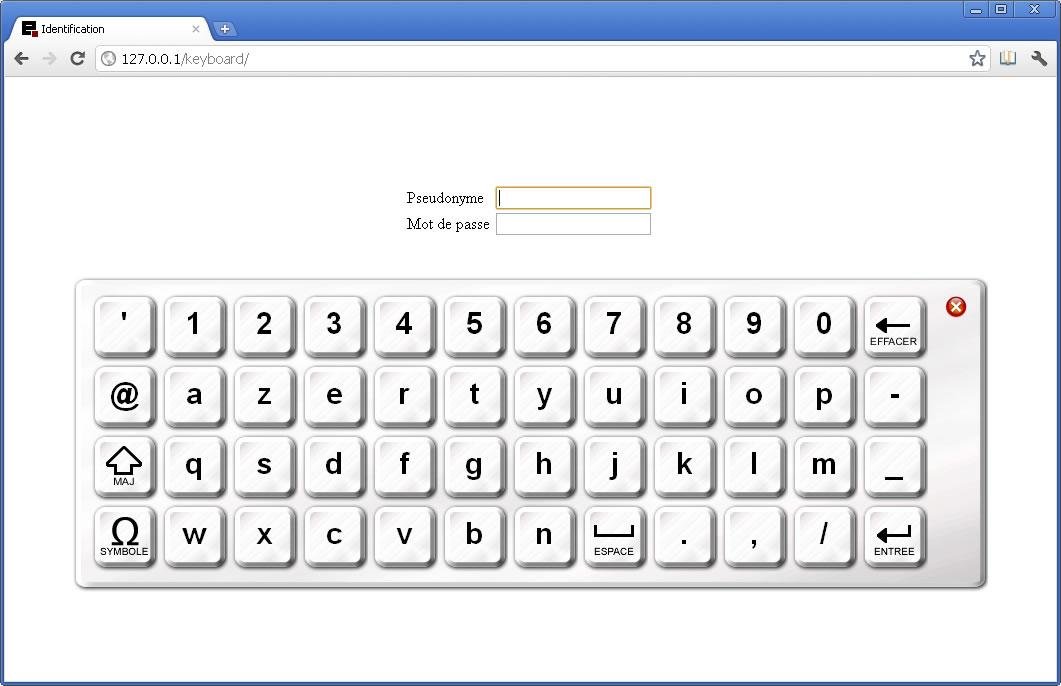
Task: Open the browser wrench settings menu
Action: tap(1039, 58)
